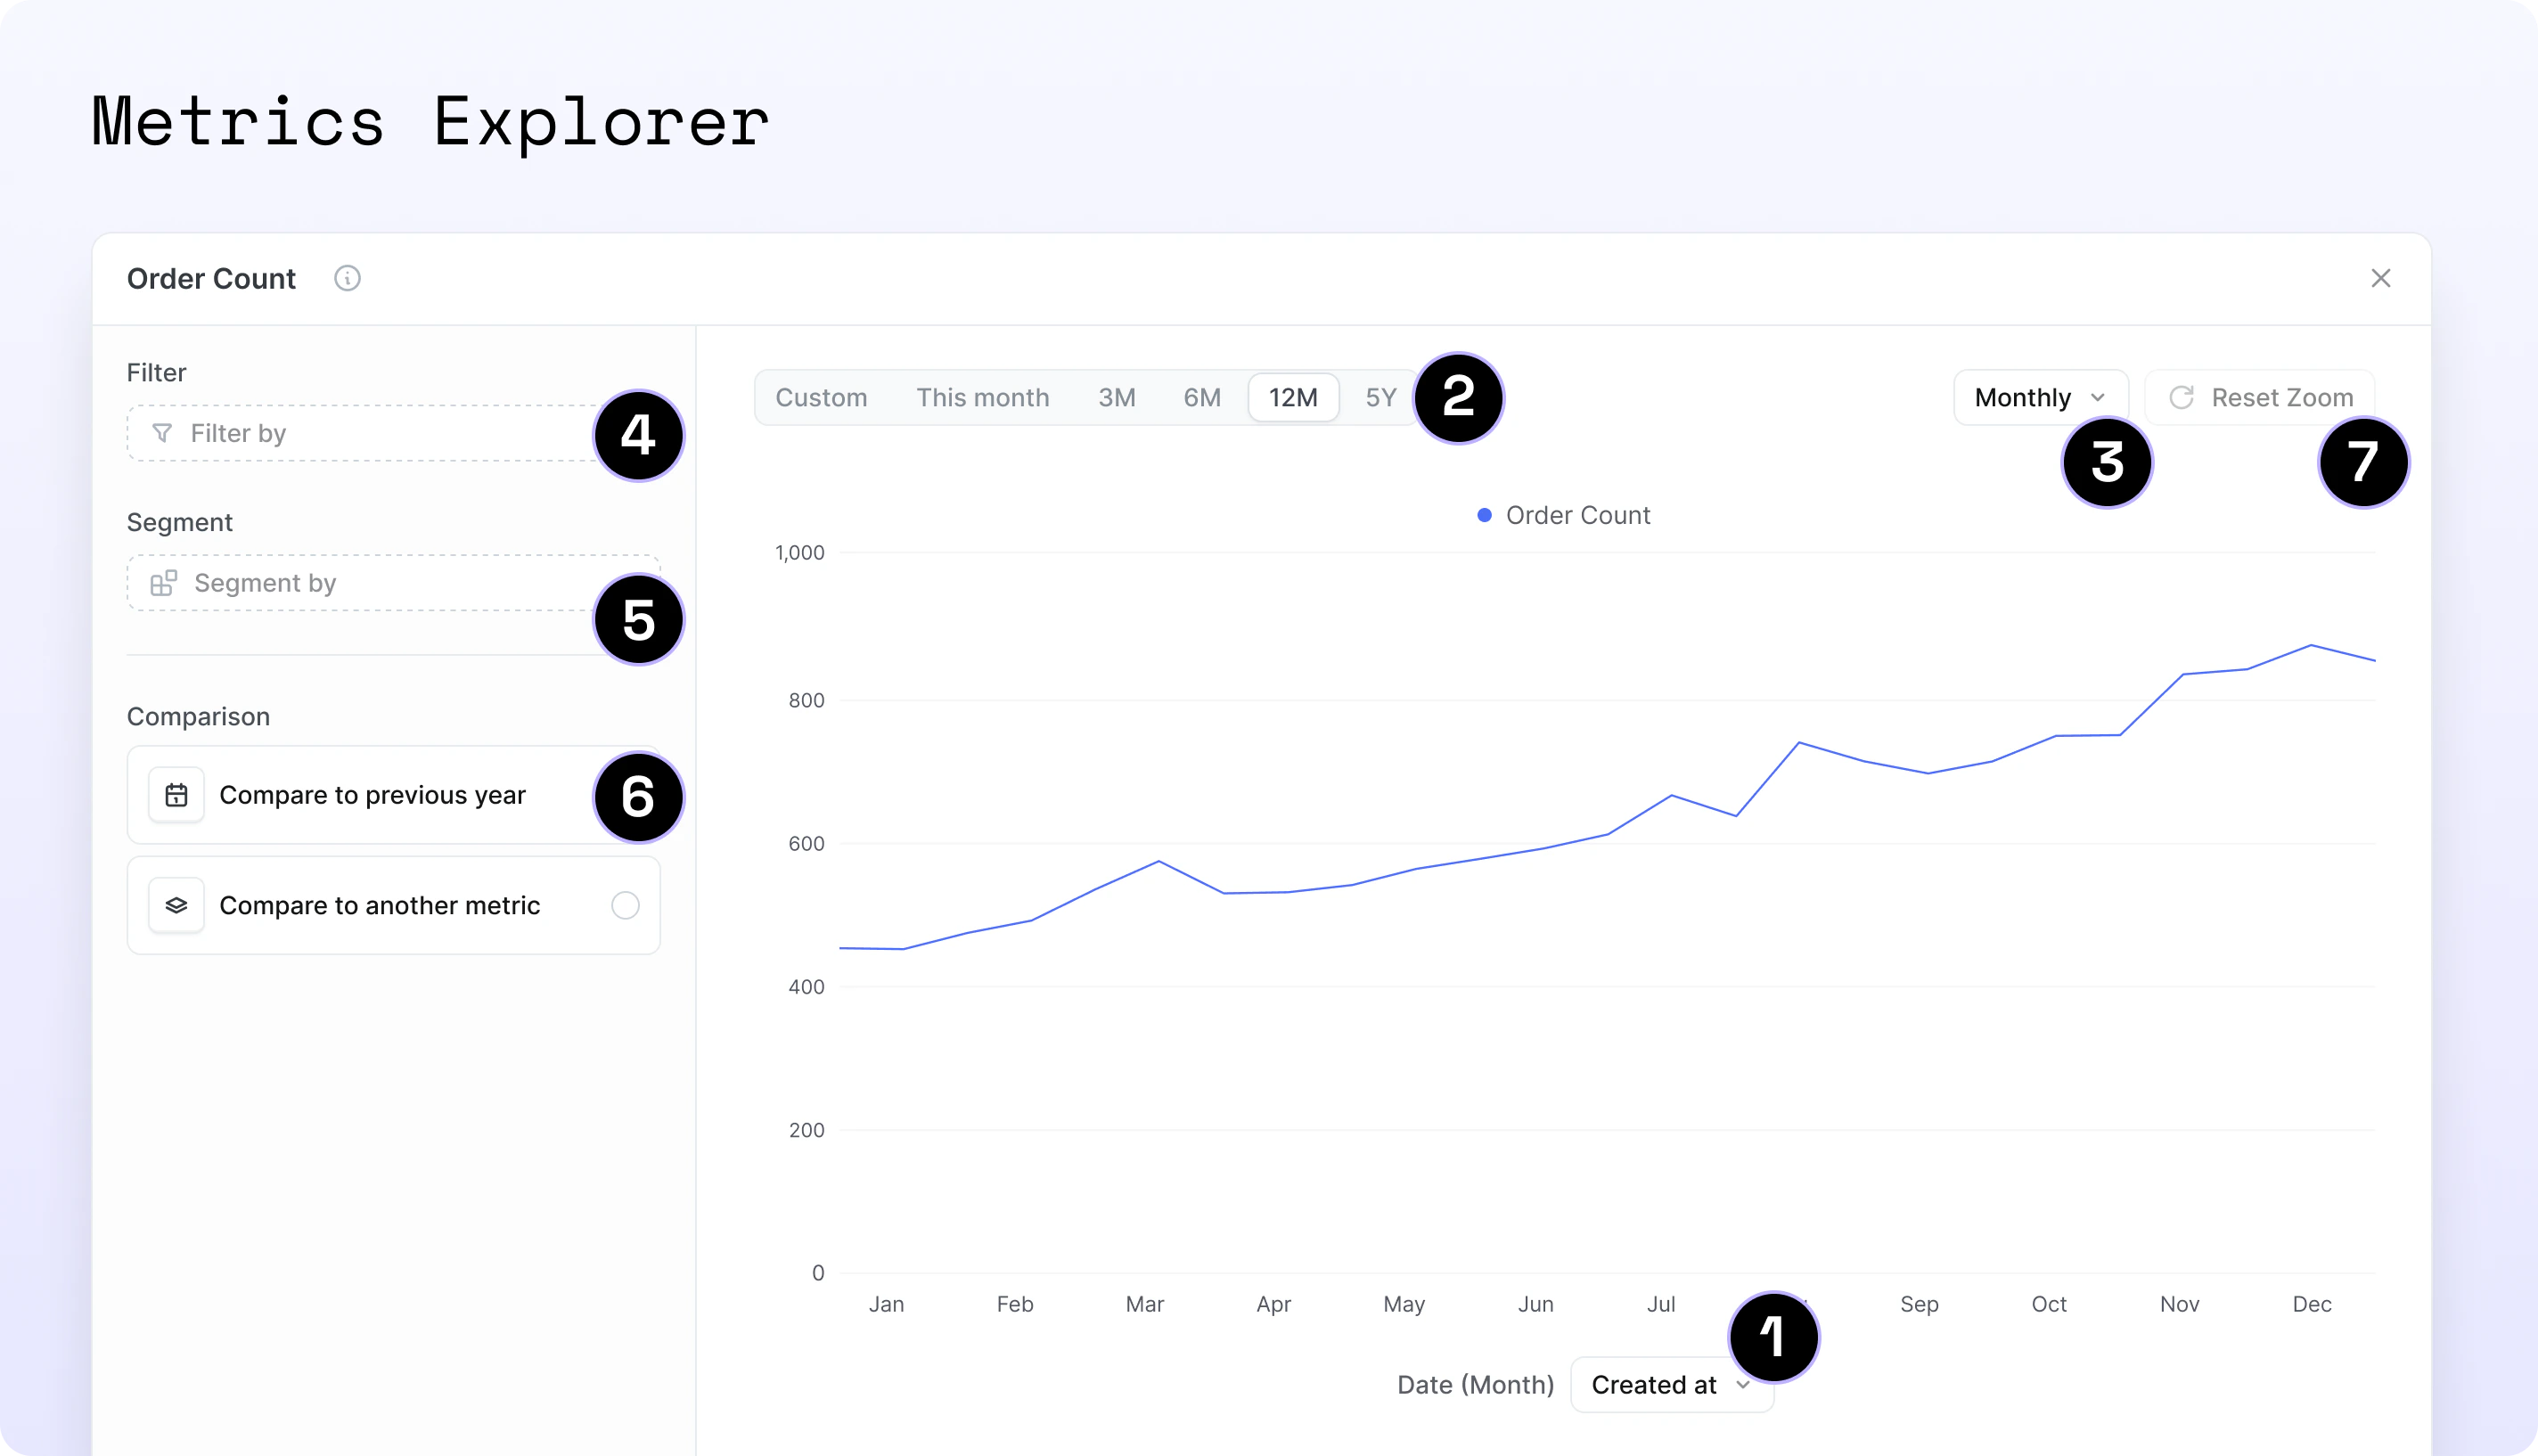Viewport: 2538px width, 1456px height.
Task: Open the Monthly granularity dropdown
Action: 2039,398
